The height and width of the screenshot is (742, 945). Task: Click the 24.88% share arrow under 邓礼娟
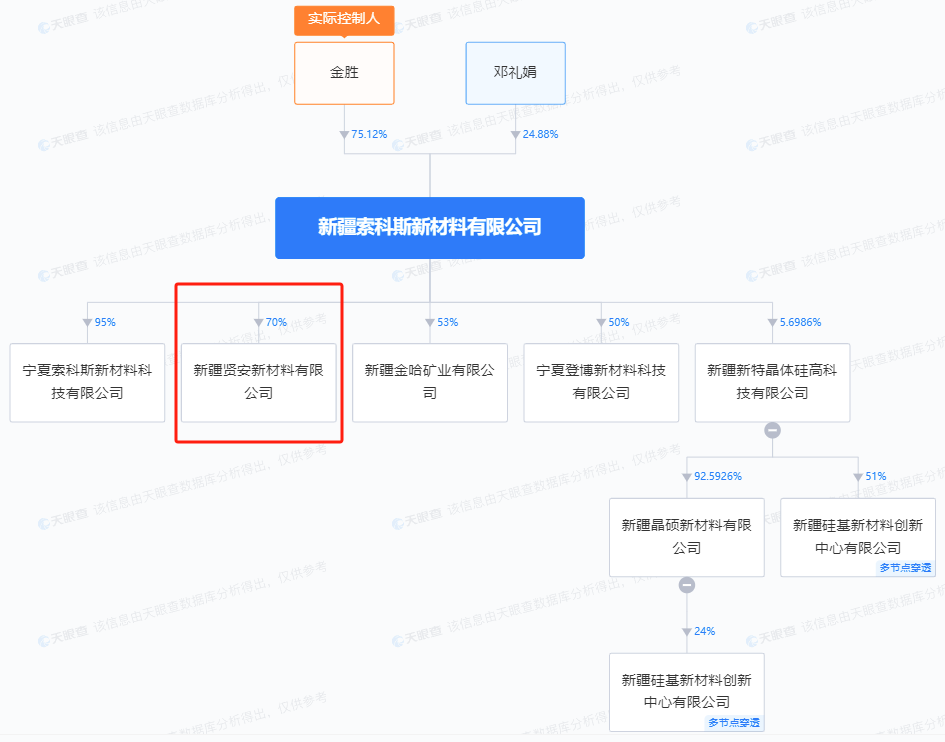pos(515,134)
